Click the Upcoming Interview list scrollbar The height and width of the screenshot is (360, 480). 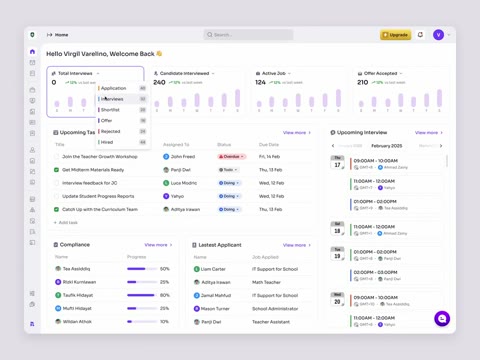(447, 161)
